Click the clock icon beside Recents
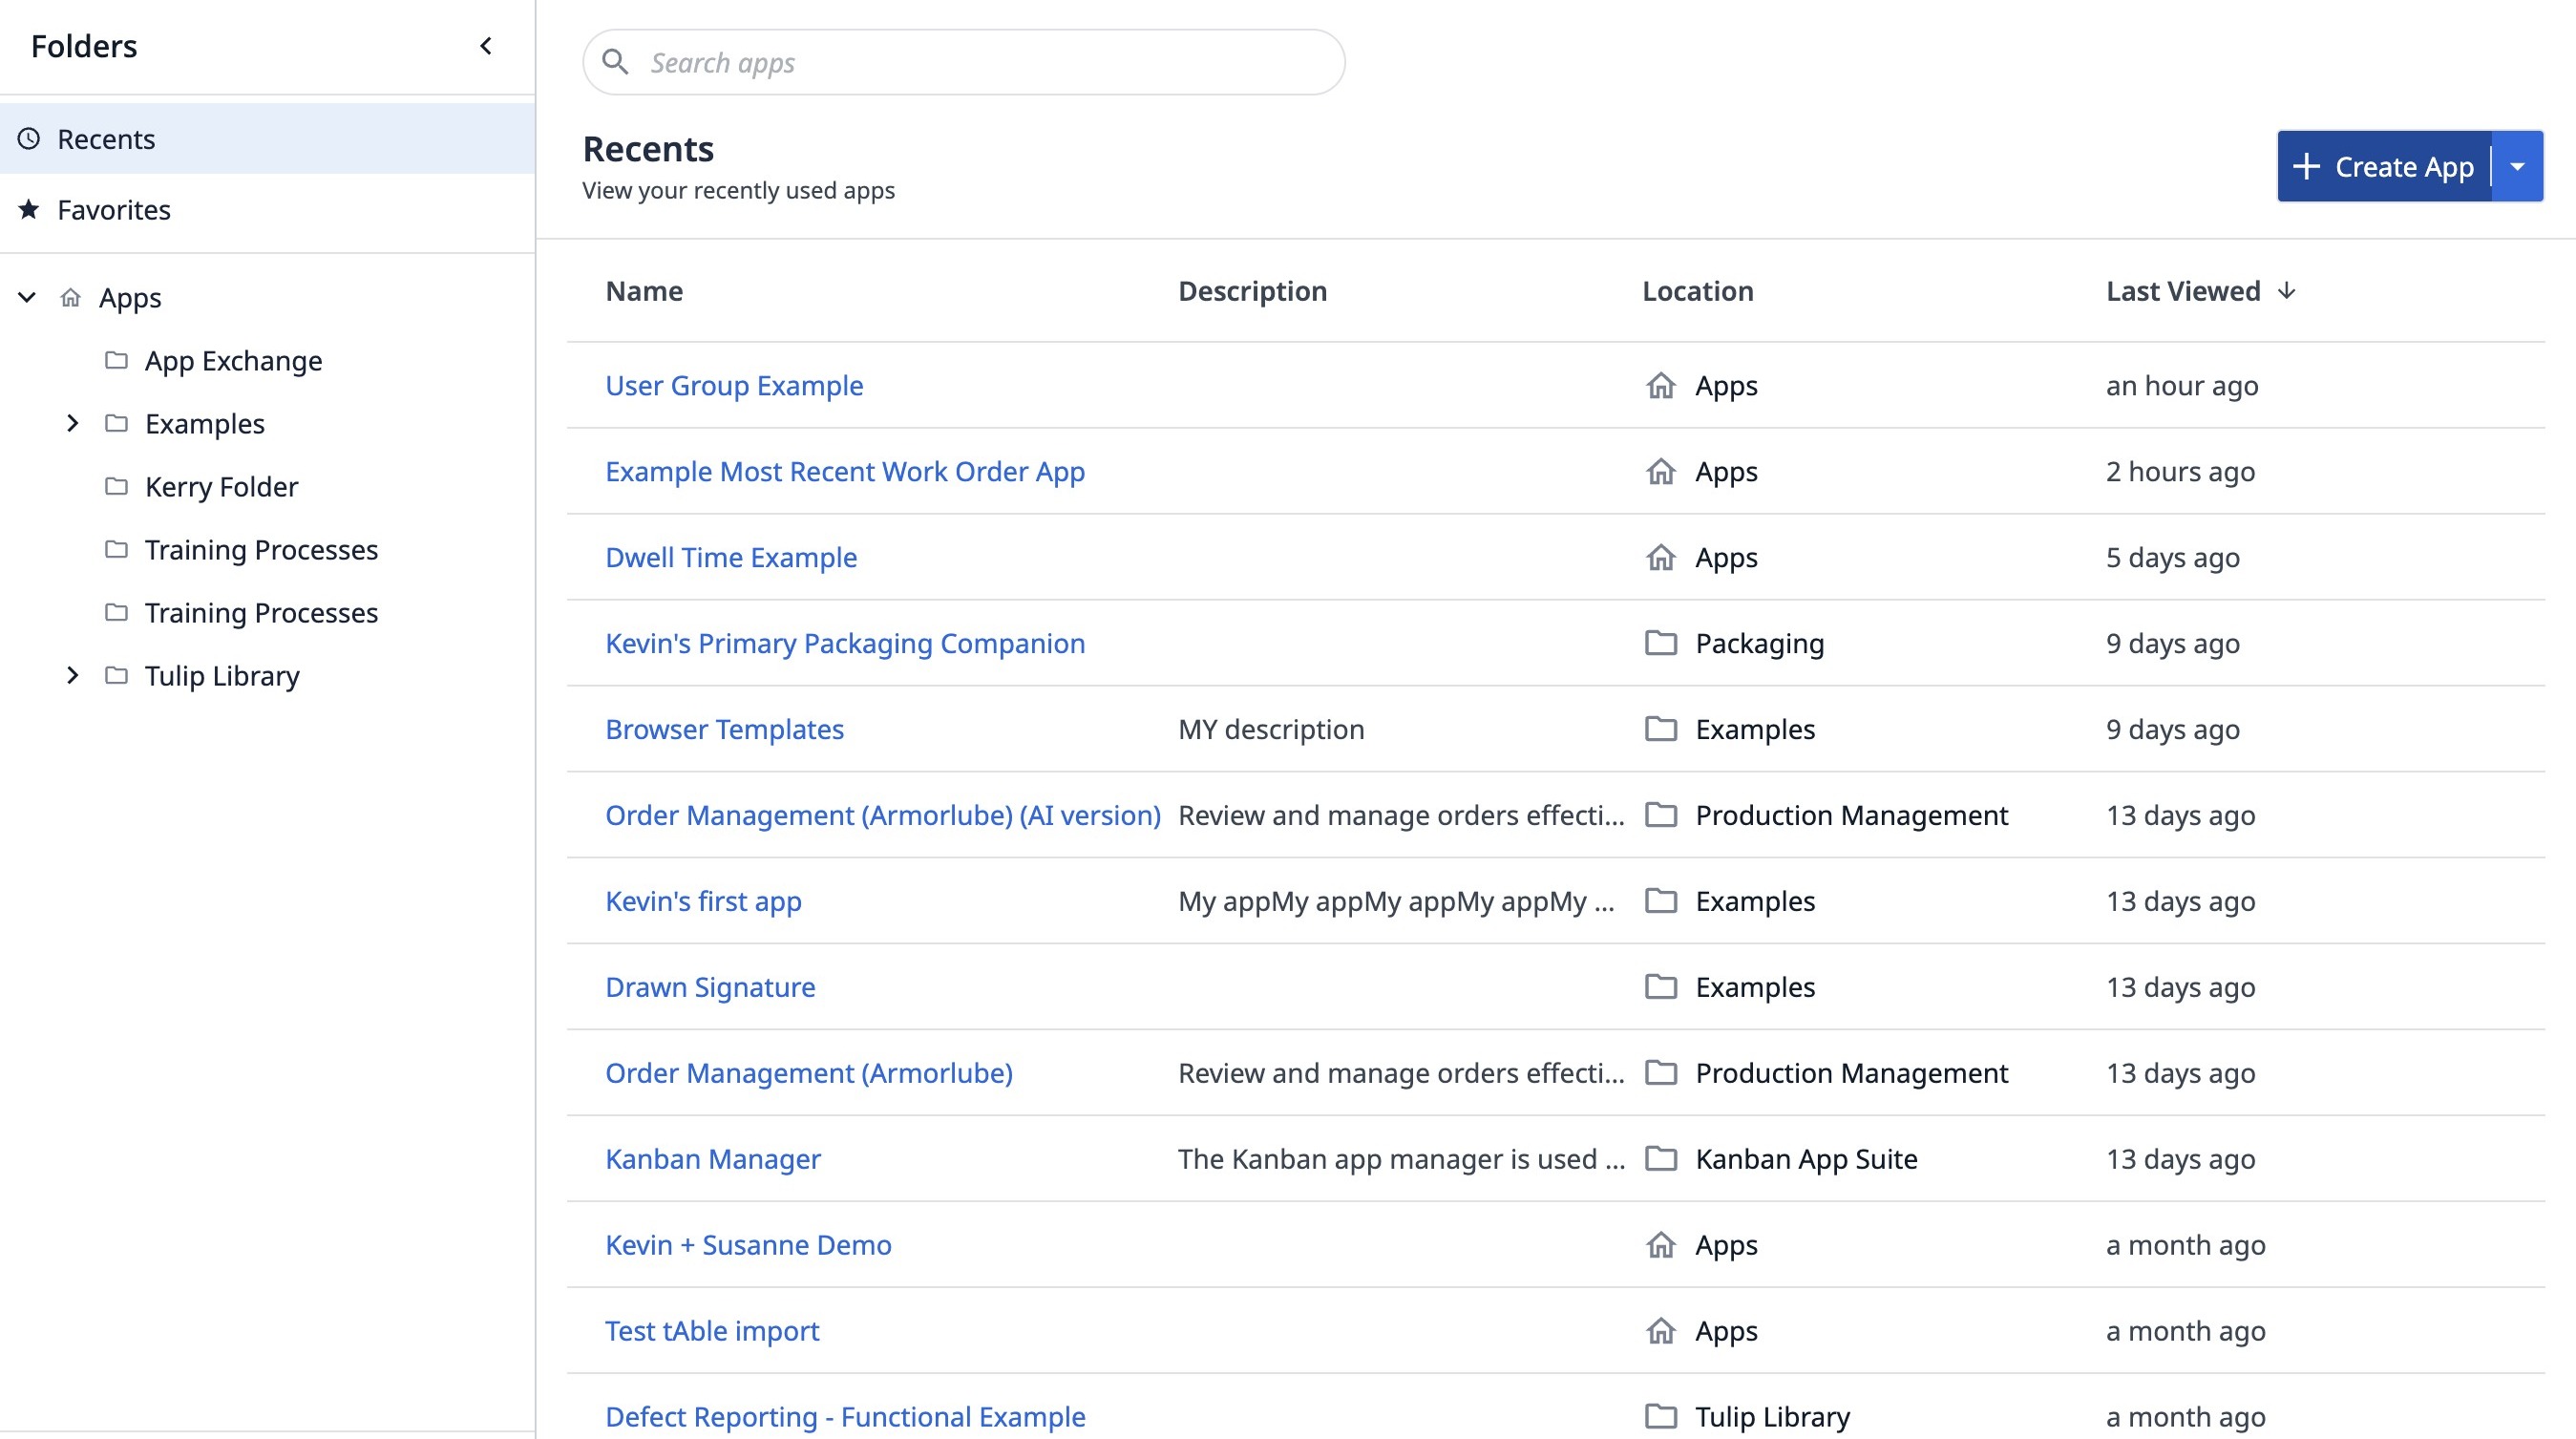This screenshot has width=2576, height=1439. tap(30, 139)
